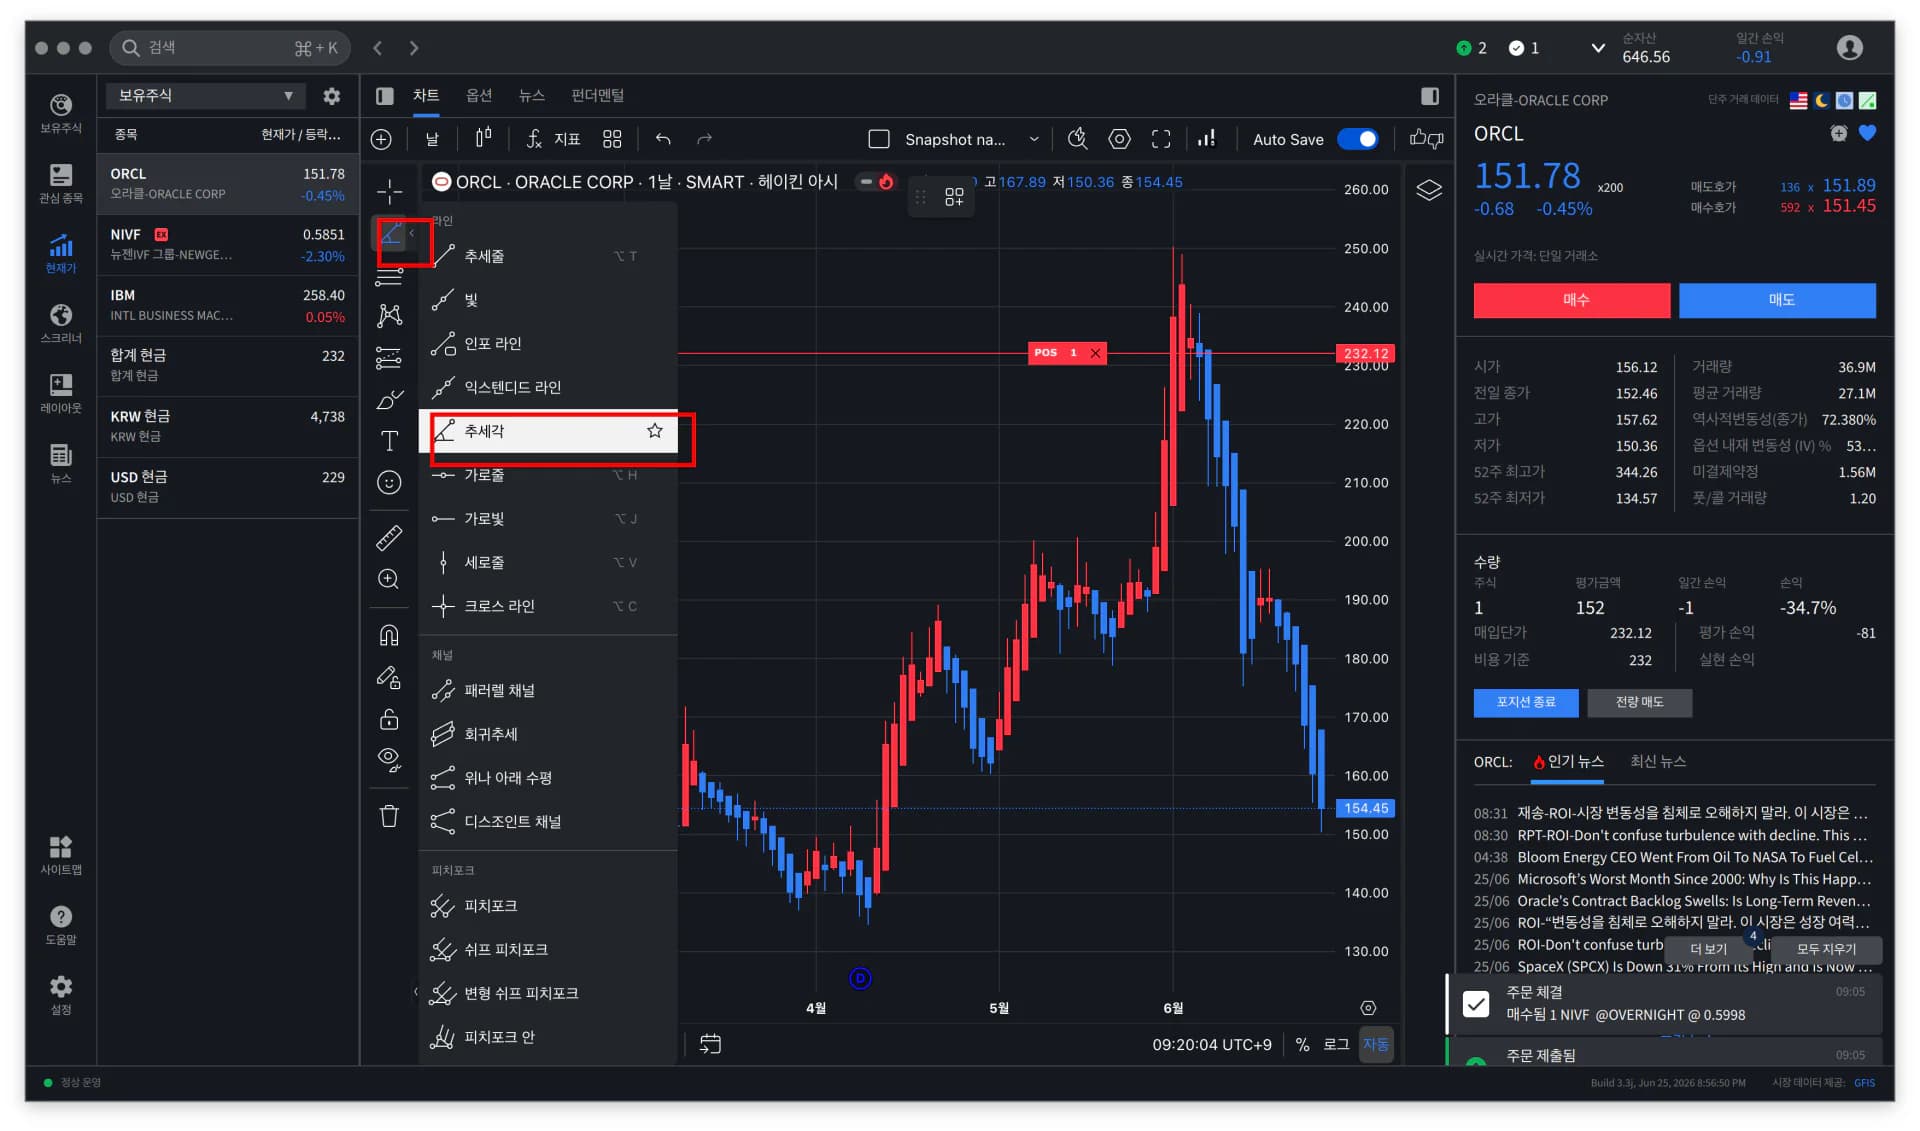The height and width of the screenshot is (1131, 1920).
Task: Open the 스크리너 sidebar section
Action: (61, 323)
